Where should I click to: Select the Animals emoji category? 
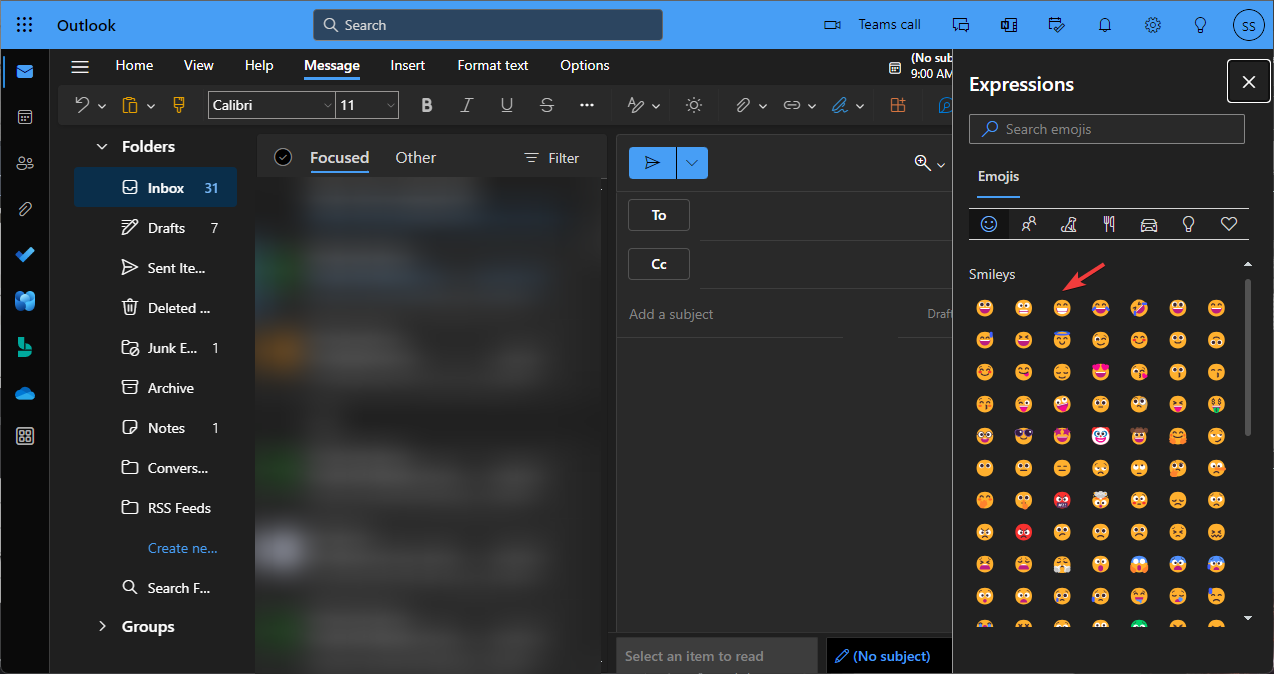pyautogui.click(x=1069, y=224)
